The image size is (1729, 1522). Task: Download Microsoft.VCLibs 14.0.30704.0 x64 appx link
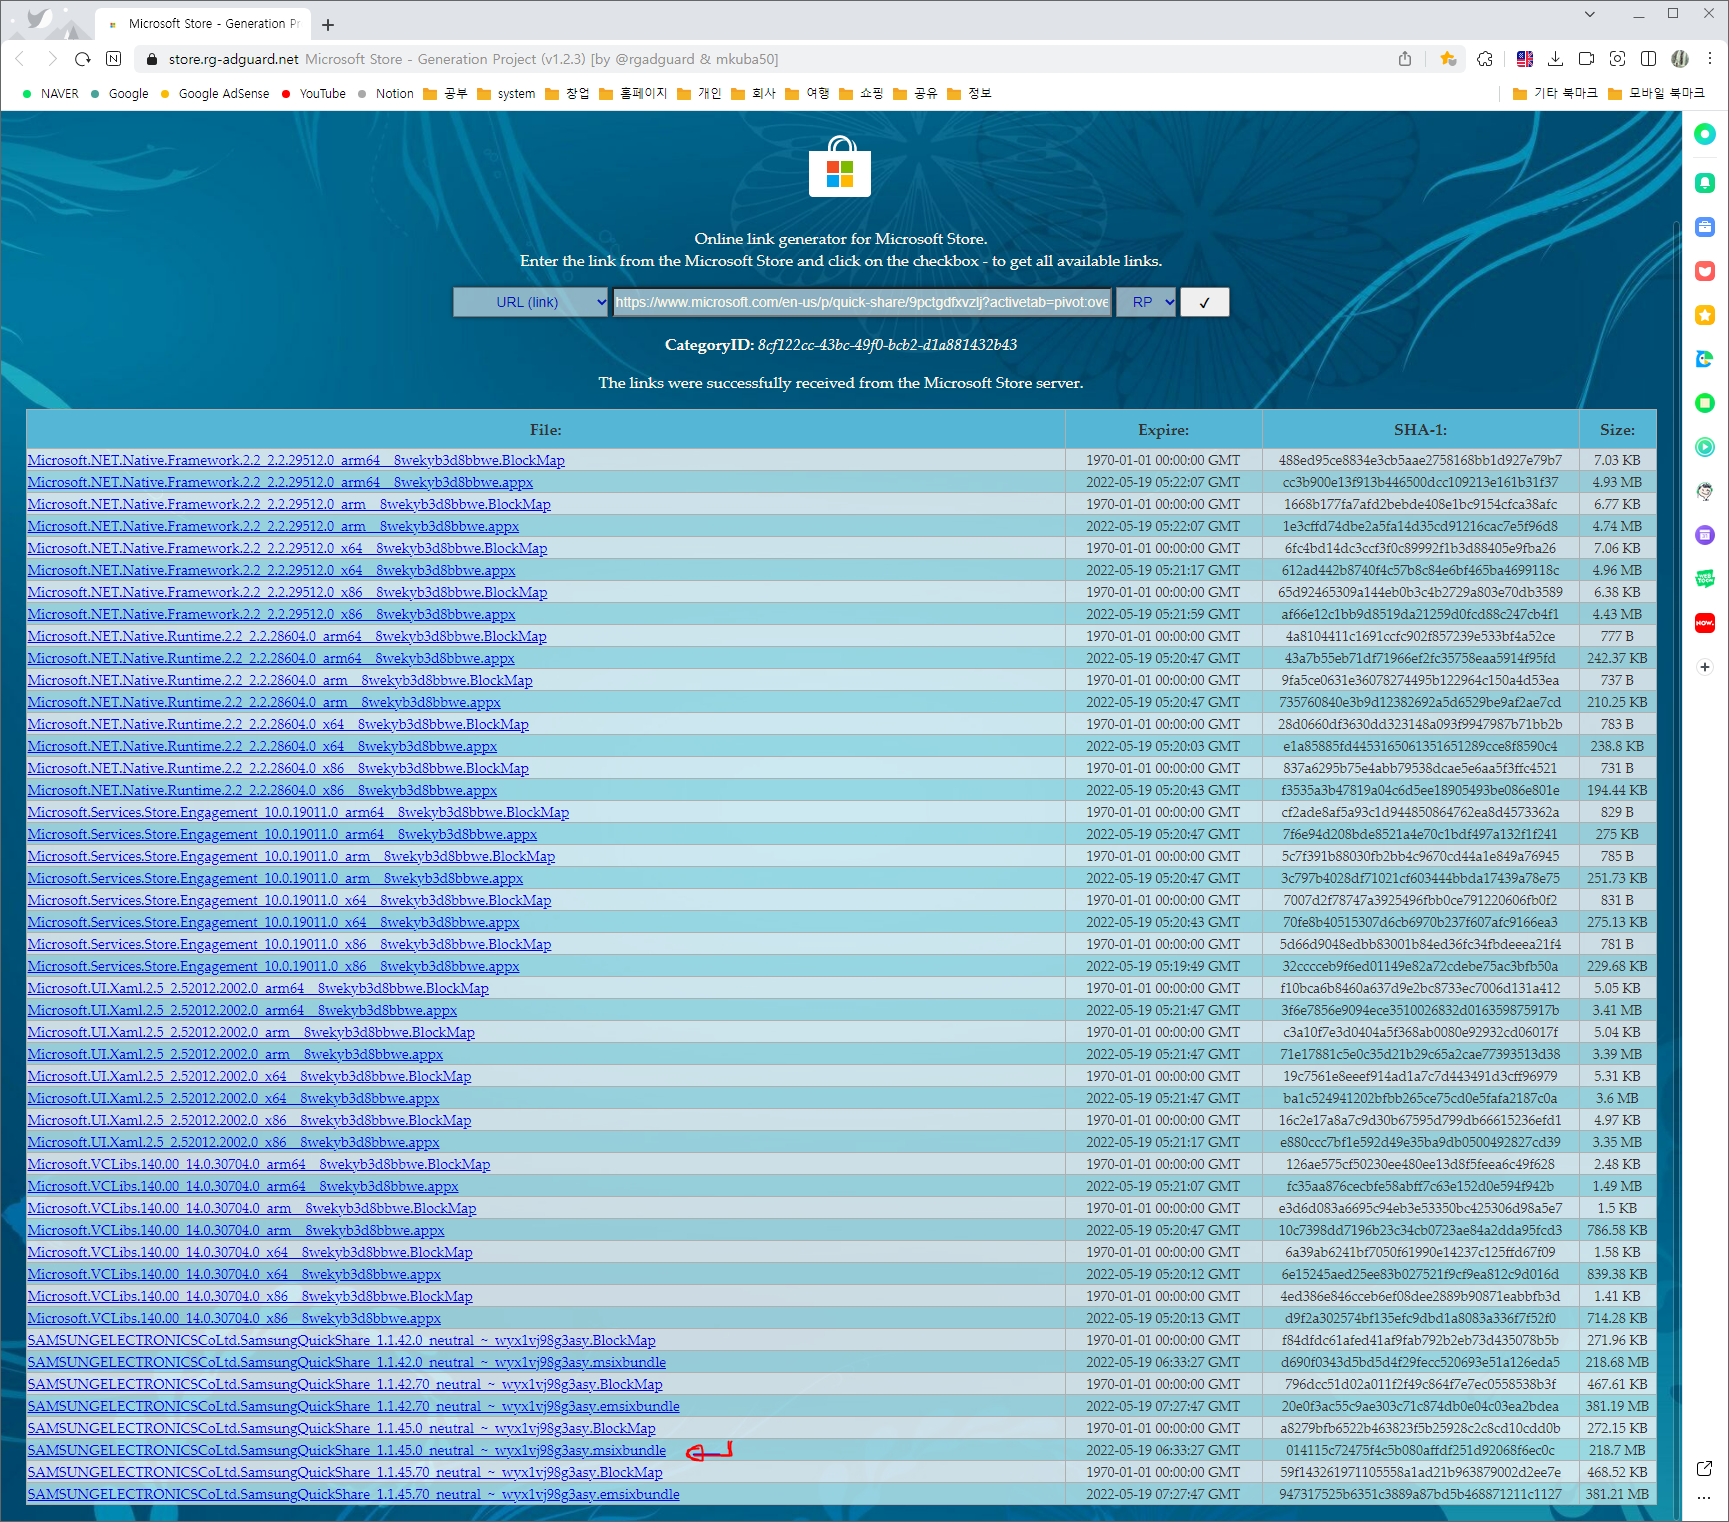point(234,1274)
